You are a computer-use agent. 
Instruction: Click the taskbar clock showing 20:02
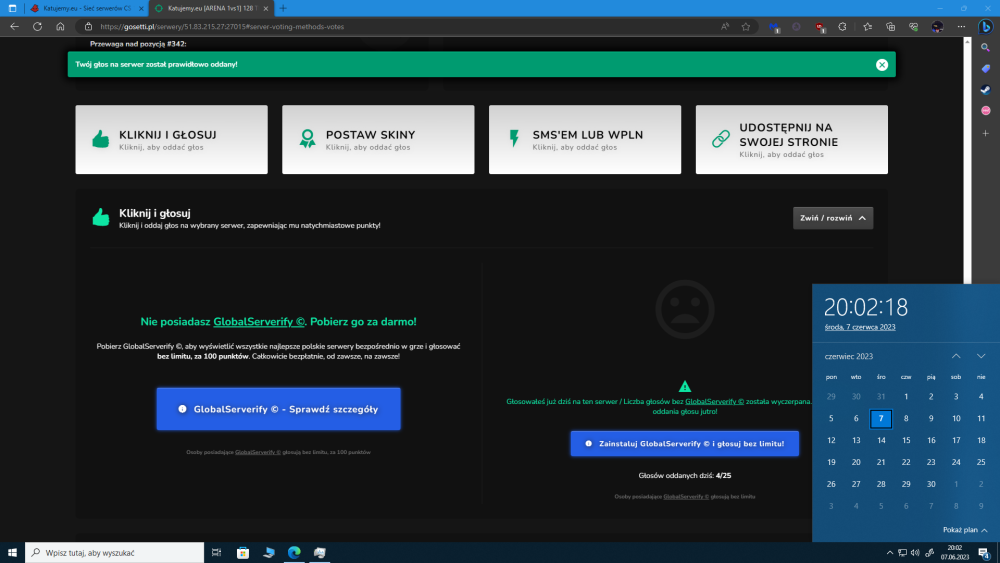click(x=955, y=553)
